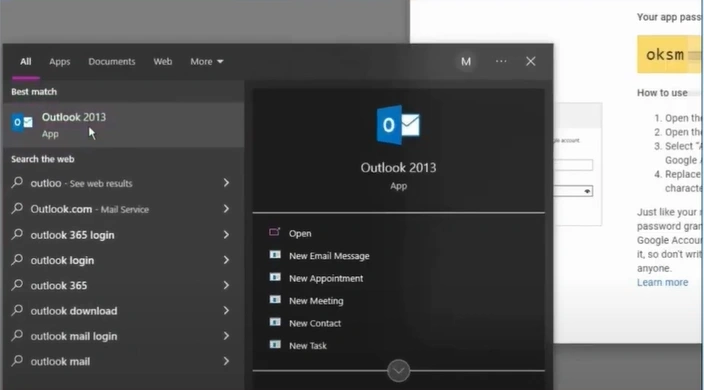The height and width of the screenshot is (390, 704).
Task: Open the Outlook 2013 best match result
Action: coord(123,125)
